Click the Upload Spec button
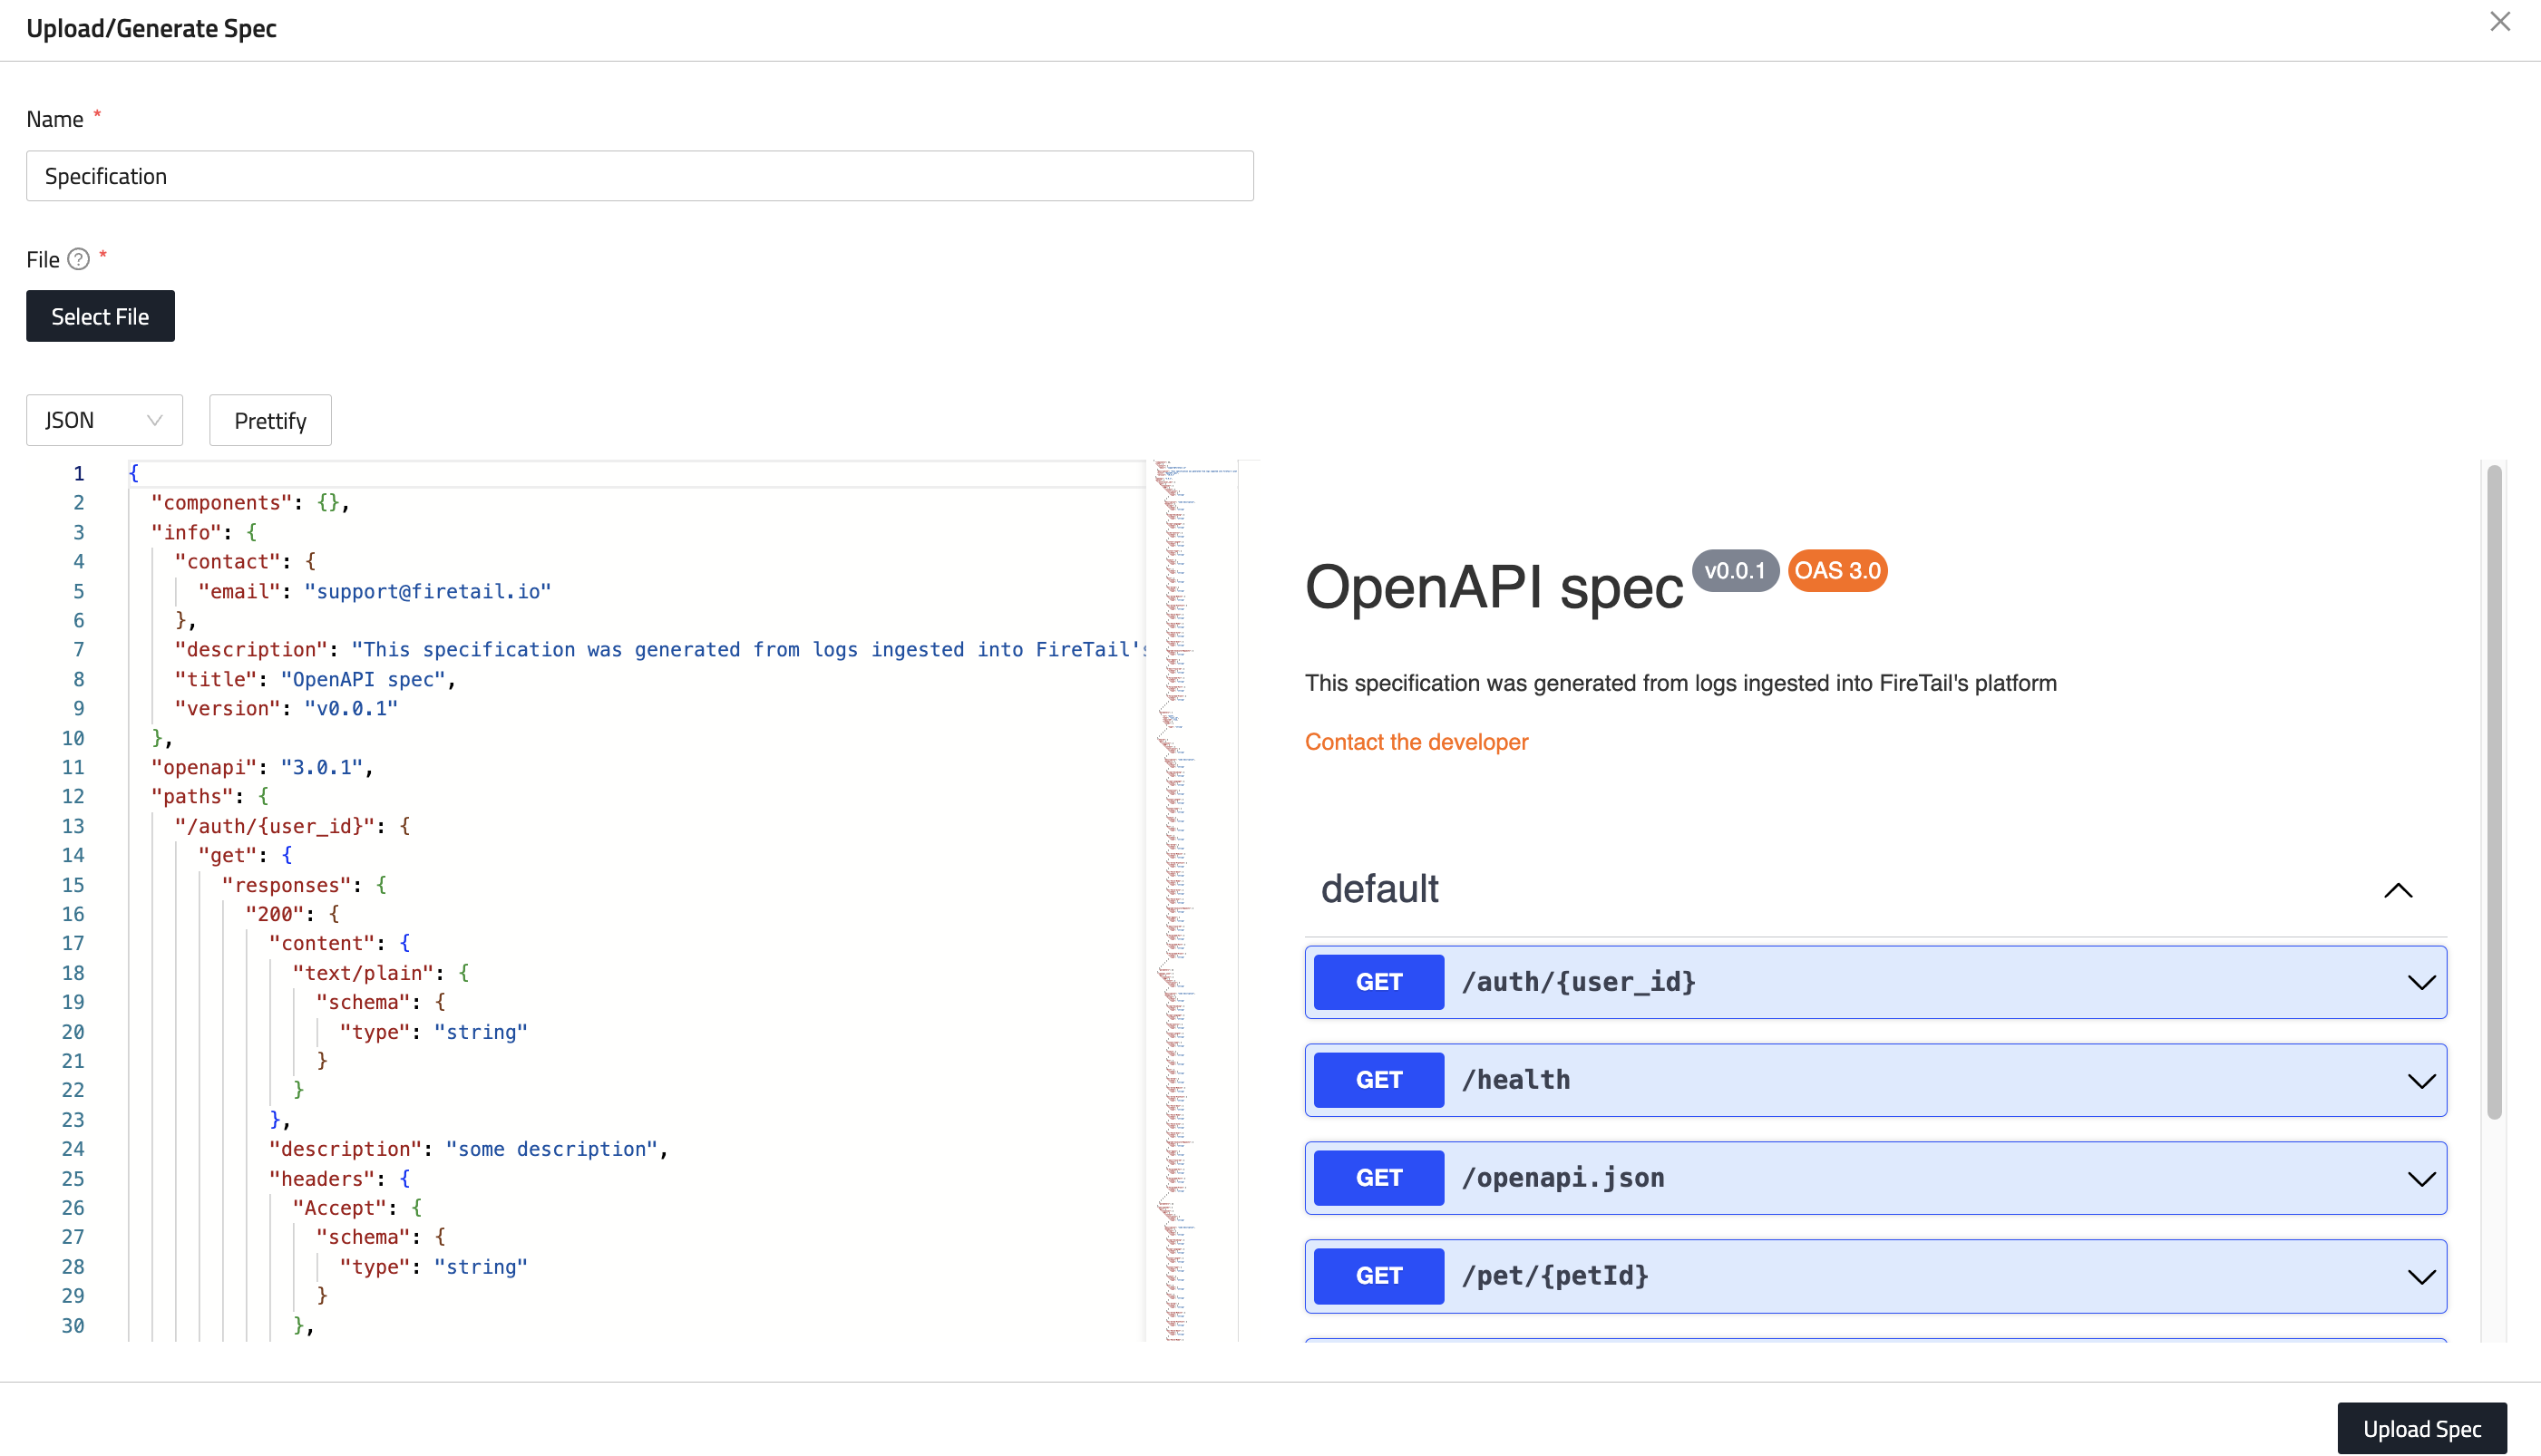 click(x=2421, y=1429)
